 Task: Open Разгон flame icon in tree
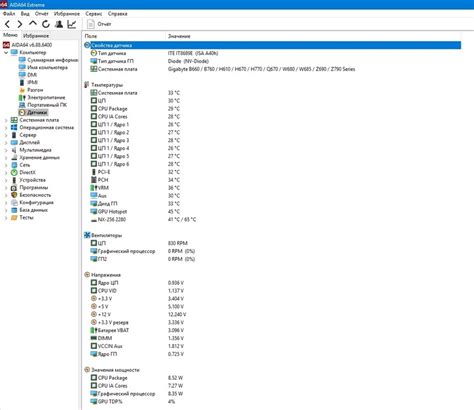pyautogui.click(x=22, y=90)
